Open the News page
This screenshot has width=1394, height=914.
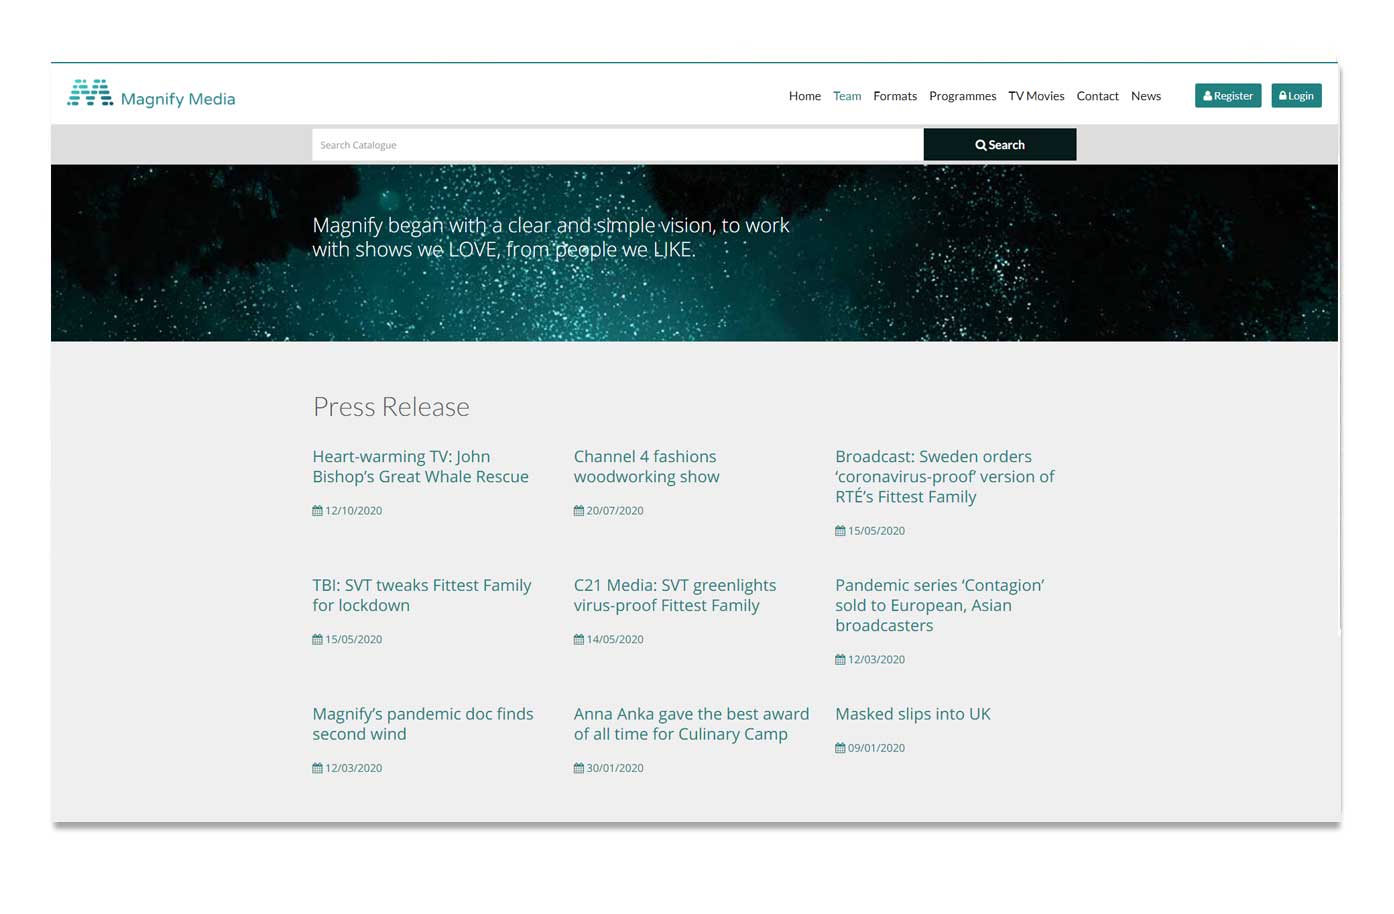[1146, 96]
